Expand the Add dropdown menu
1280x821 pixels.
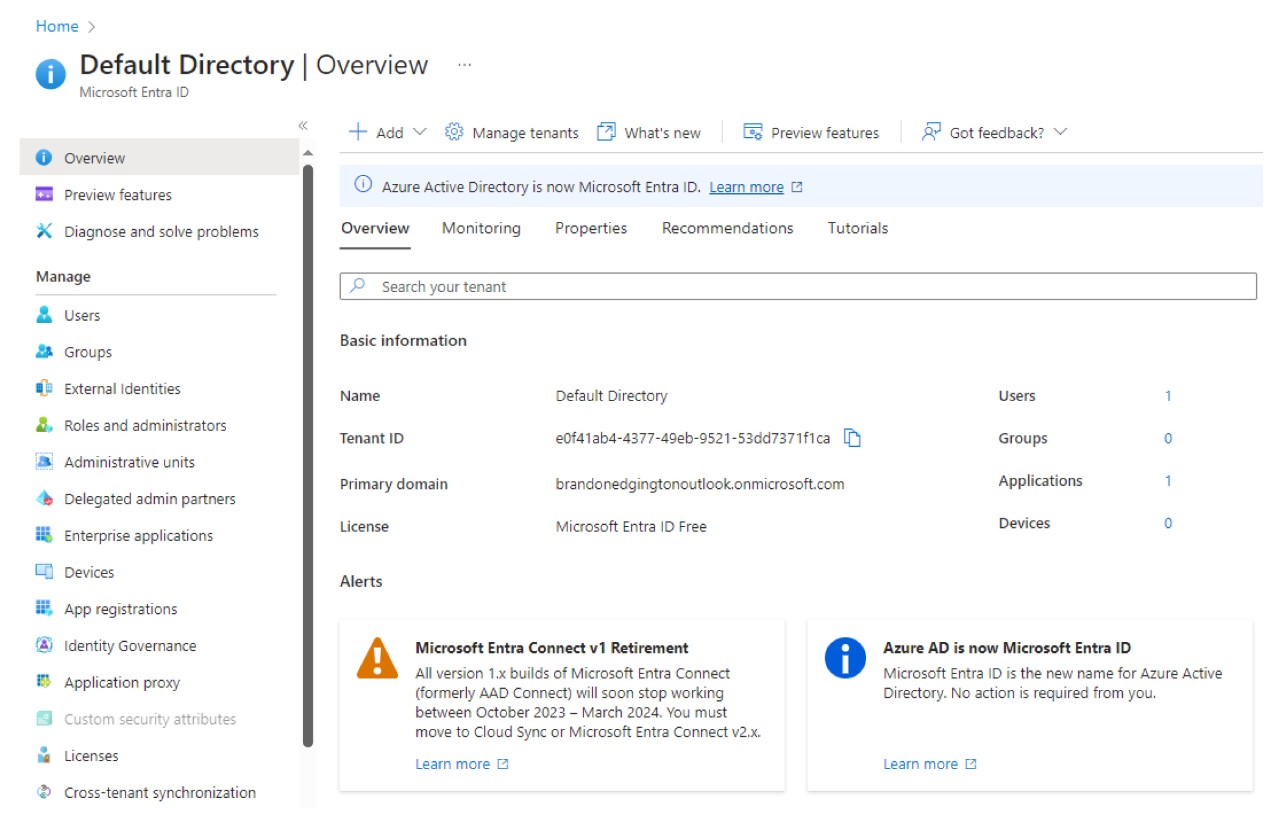[419, 132]
